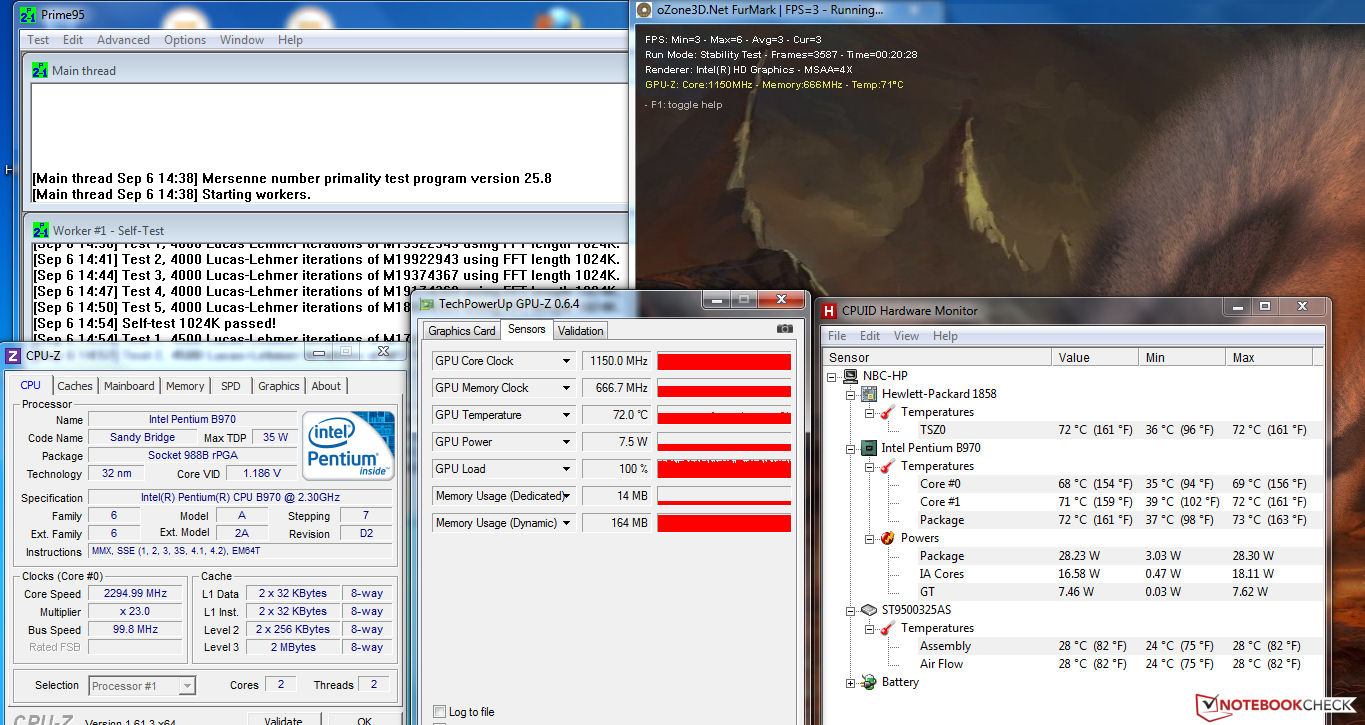Image resolution: width=1365 pixels, height=725 pixels.
Task: Click the CPUID Hardware Monitor title icon
Action: pos(829,311)
